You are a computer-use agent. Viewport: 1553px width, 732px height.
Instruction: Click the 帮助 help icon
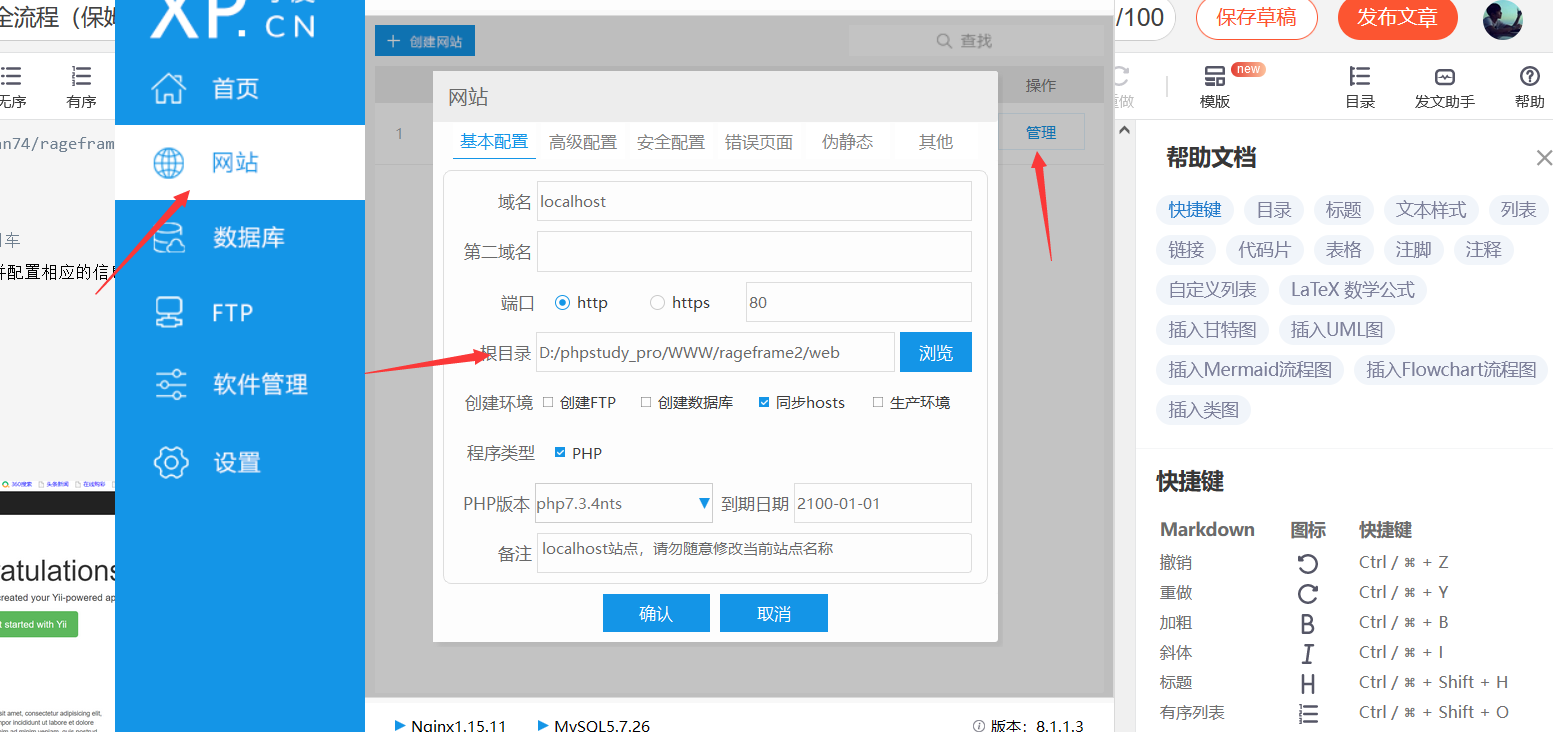coord(1528,87)
